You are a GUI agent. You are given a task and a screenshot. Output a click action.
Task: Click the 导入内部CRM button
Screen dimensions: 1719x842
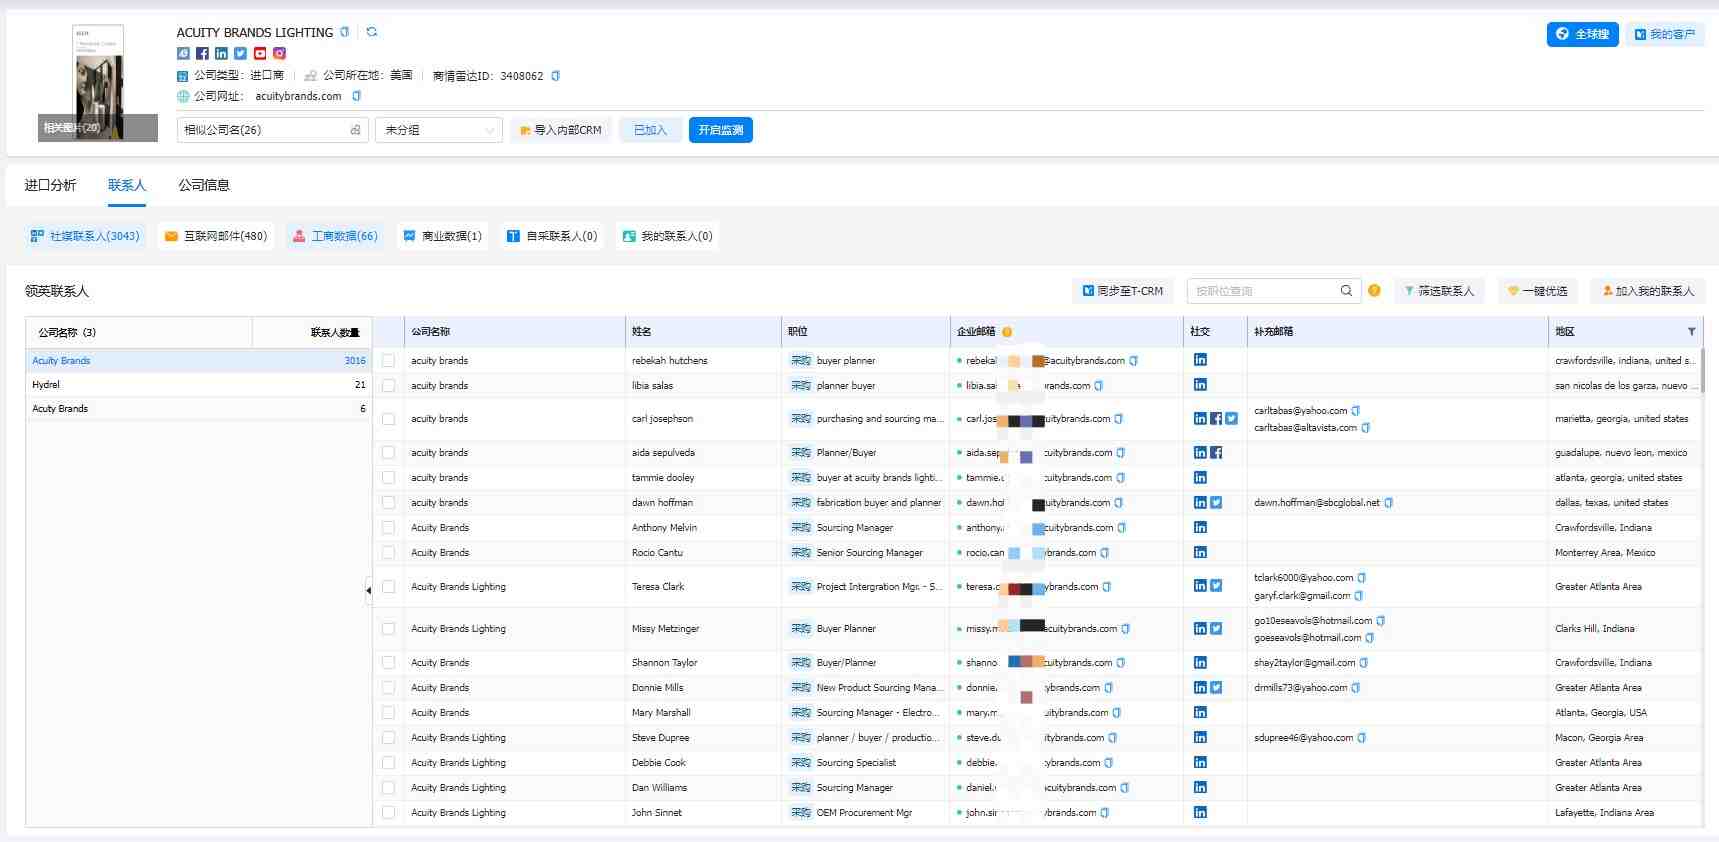[561, 130]
